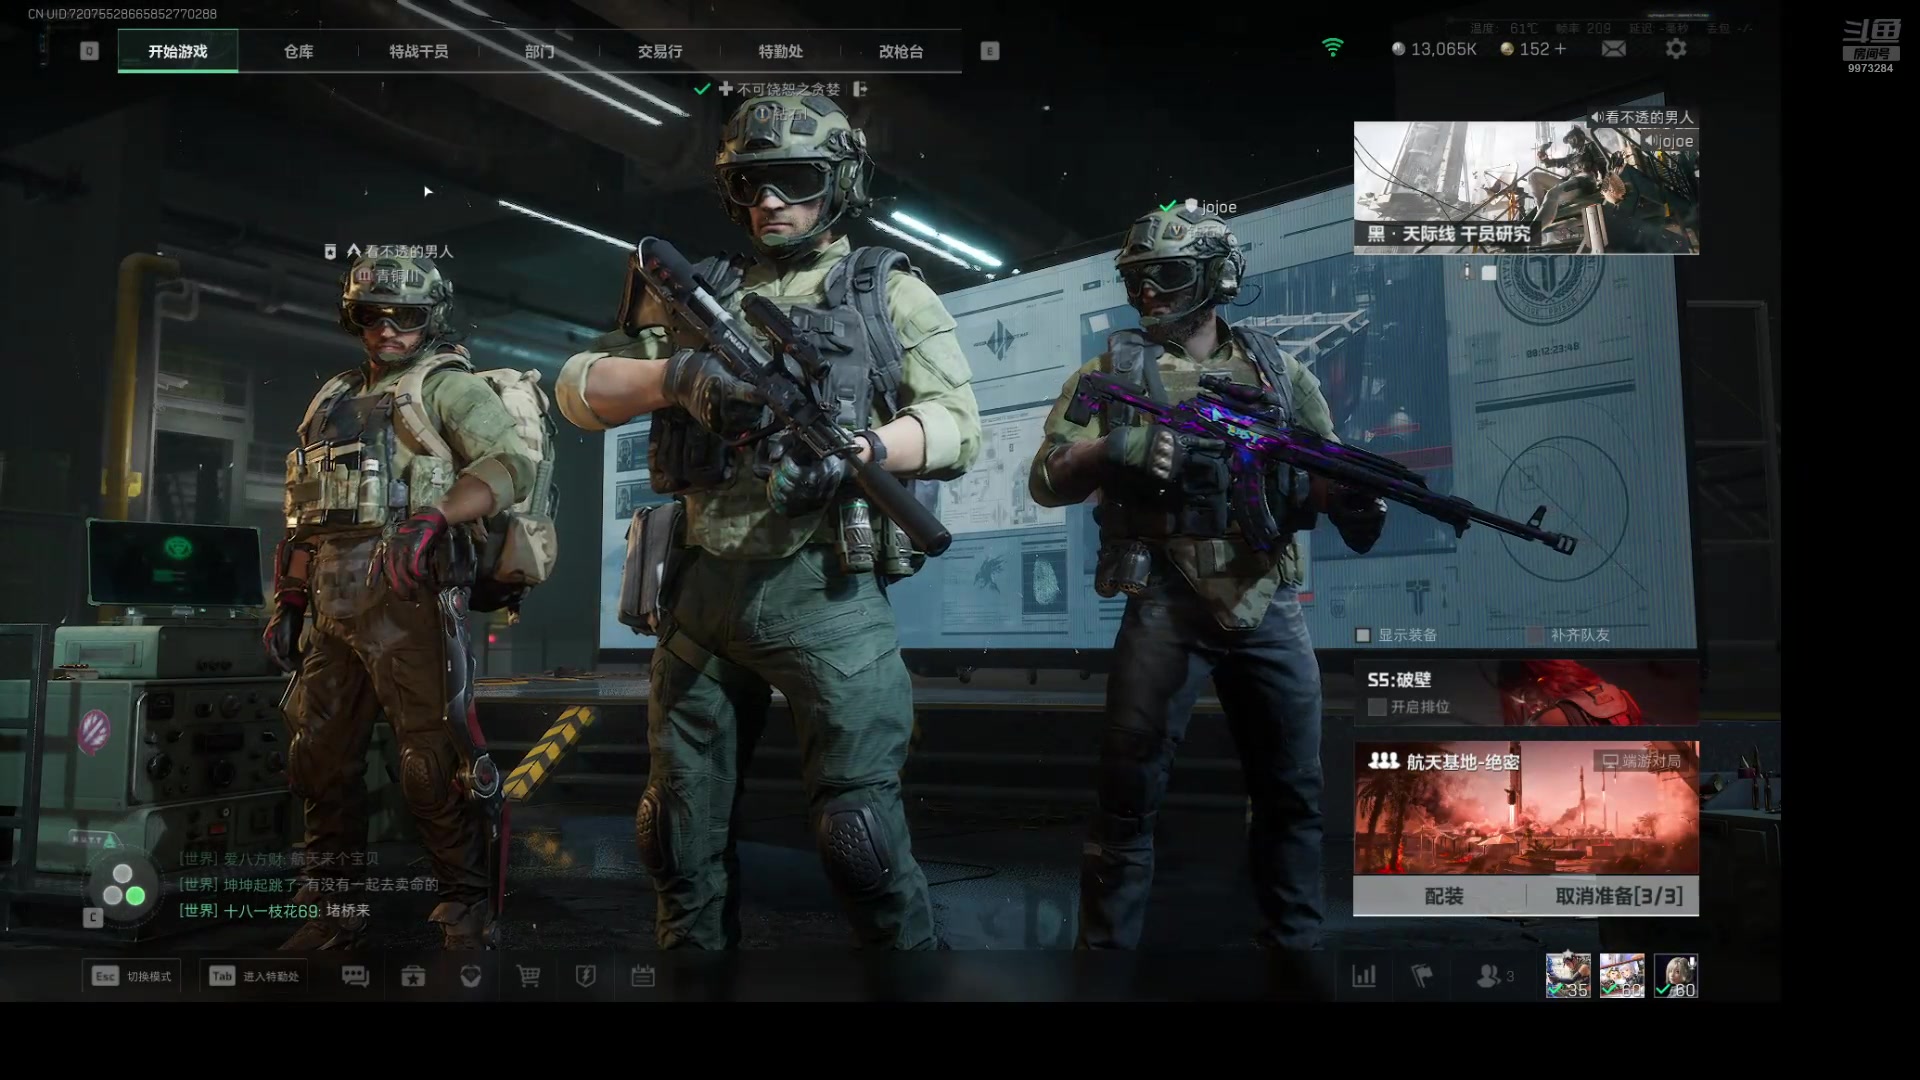This screenshot has width=1920, height=1080.
Task: Open 黑·天际线 干员研究 banner
Action: 1526,188
